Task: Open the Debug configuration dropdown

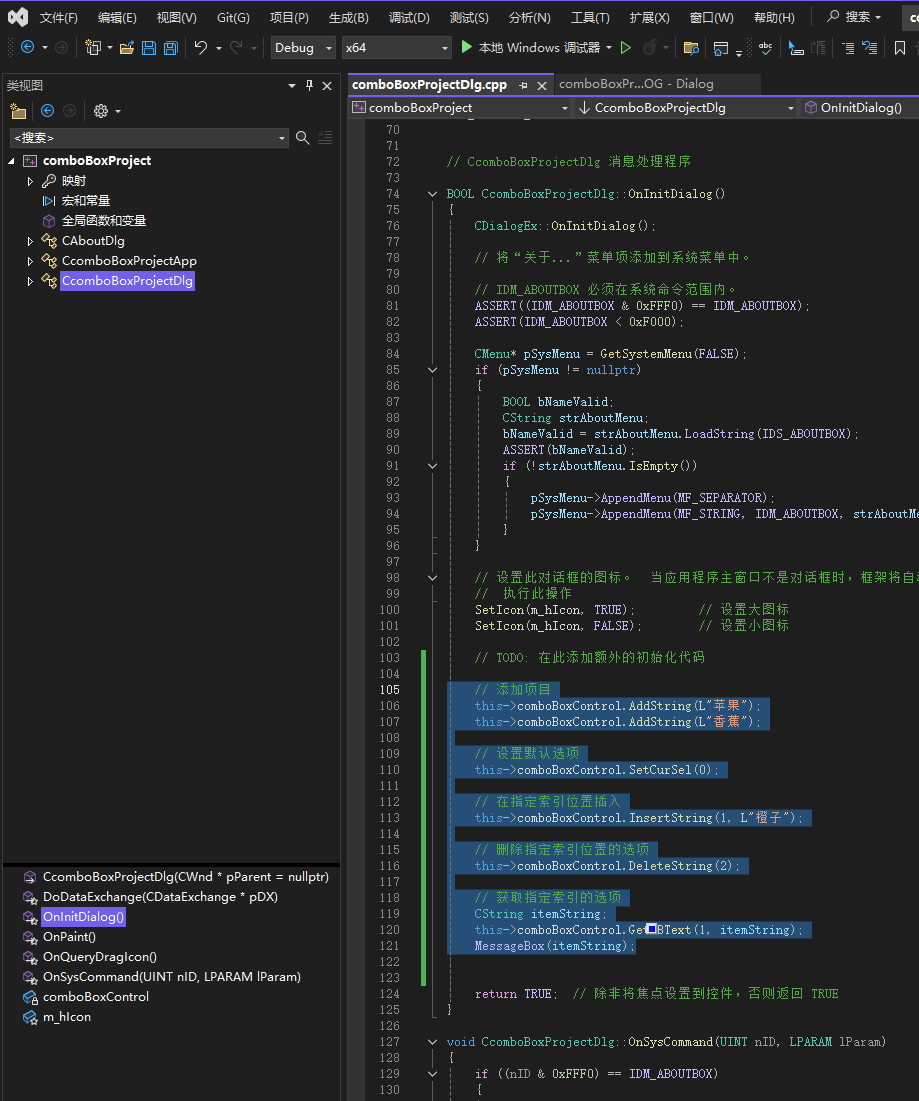Action: point(304,48)
